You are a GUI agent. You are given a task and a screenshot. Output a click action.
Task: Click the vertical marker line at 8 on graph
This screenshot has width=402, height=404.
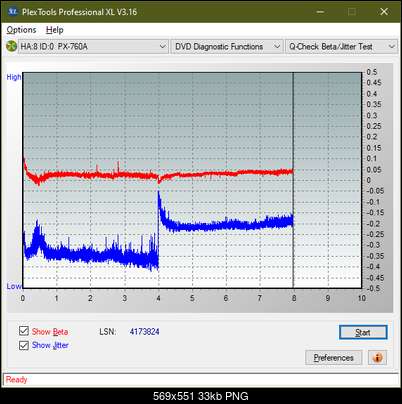click(x=293, y=180)
